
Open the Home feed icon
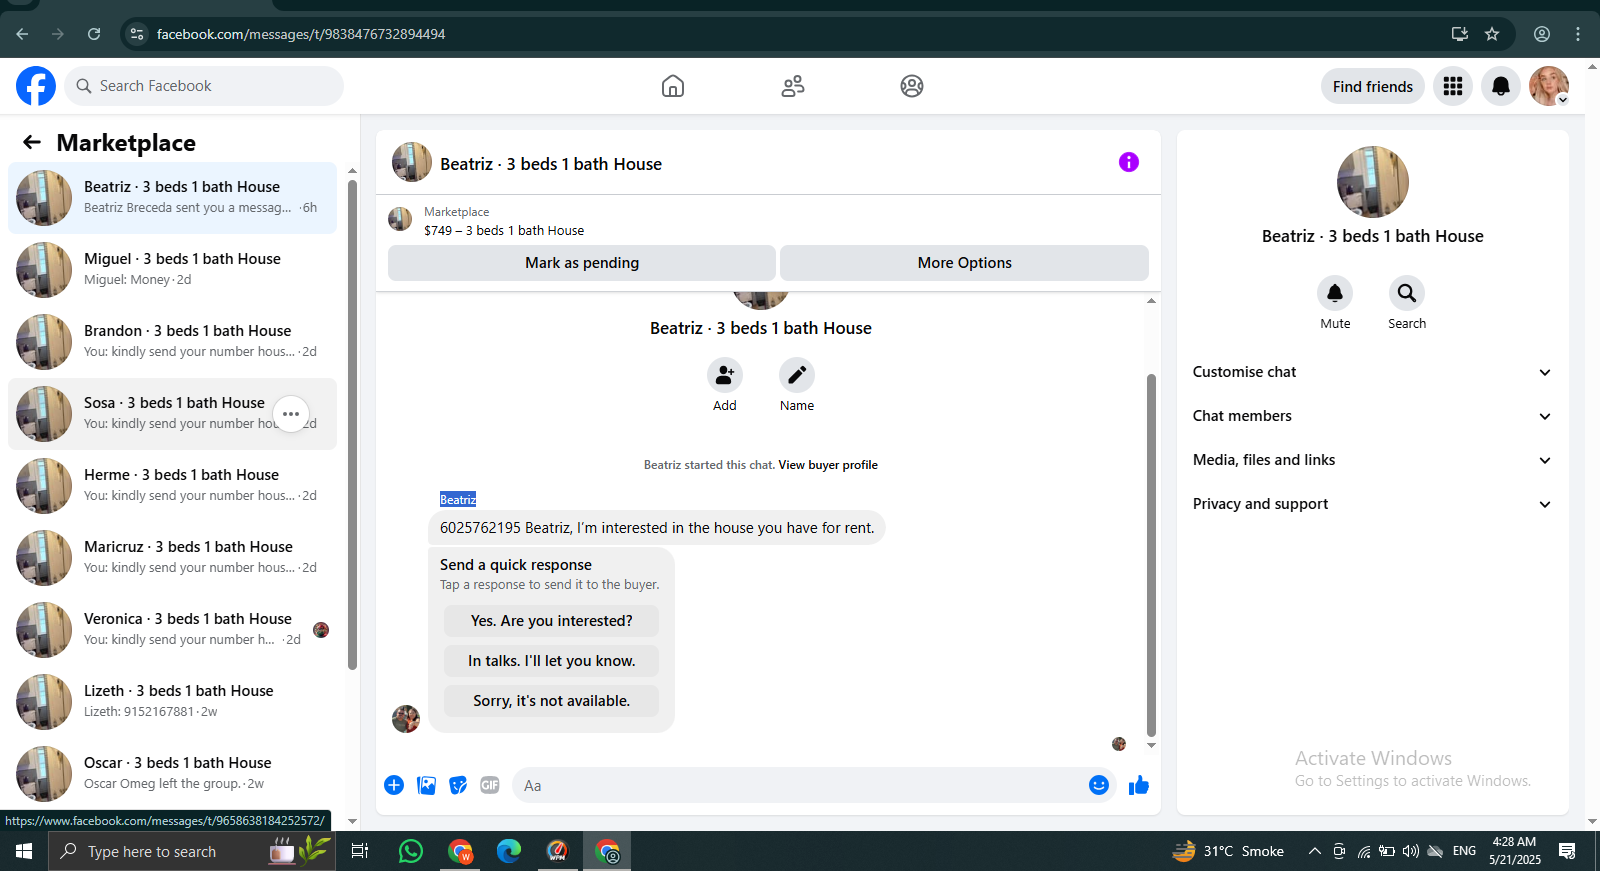click(x=673, y=86)
